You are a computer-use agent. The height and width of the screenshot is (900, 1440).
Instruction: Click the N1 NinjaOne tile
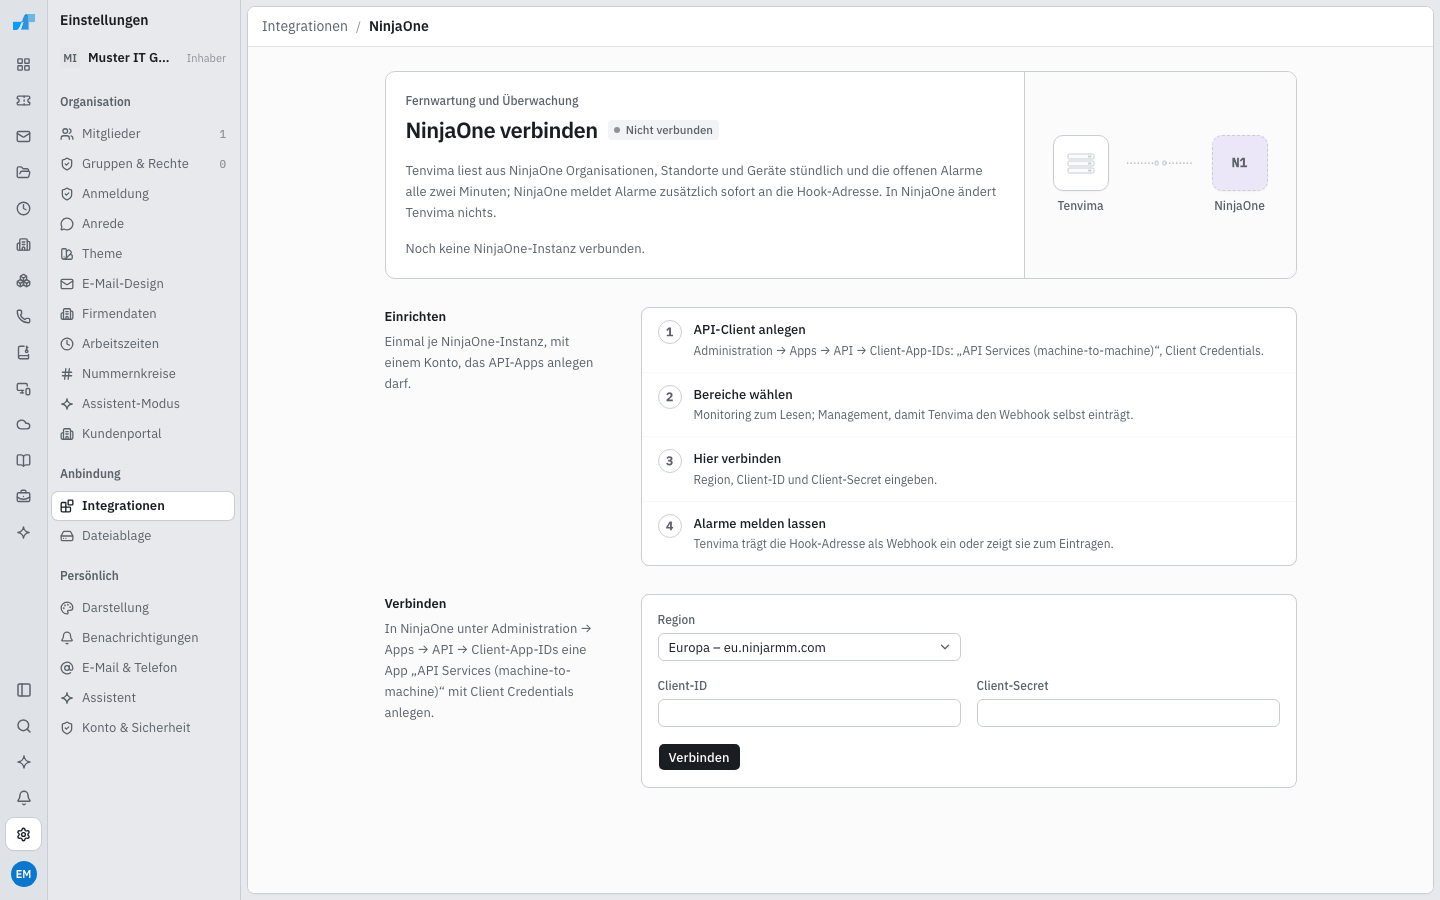coord(1239,163)
